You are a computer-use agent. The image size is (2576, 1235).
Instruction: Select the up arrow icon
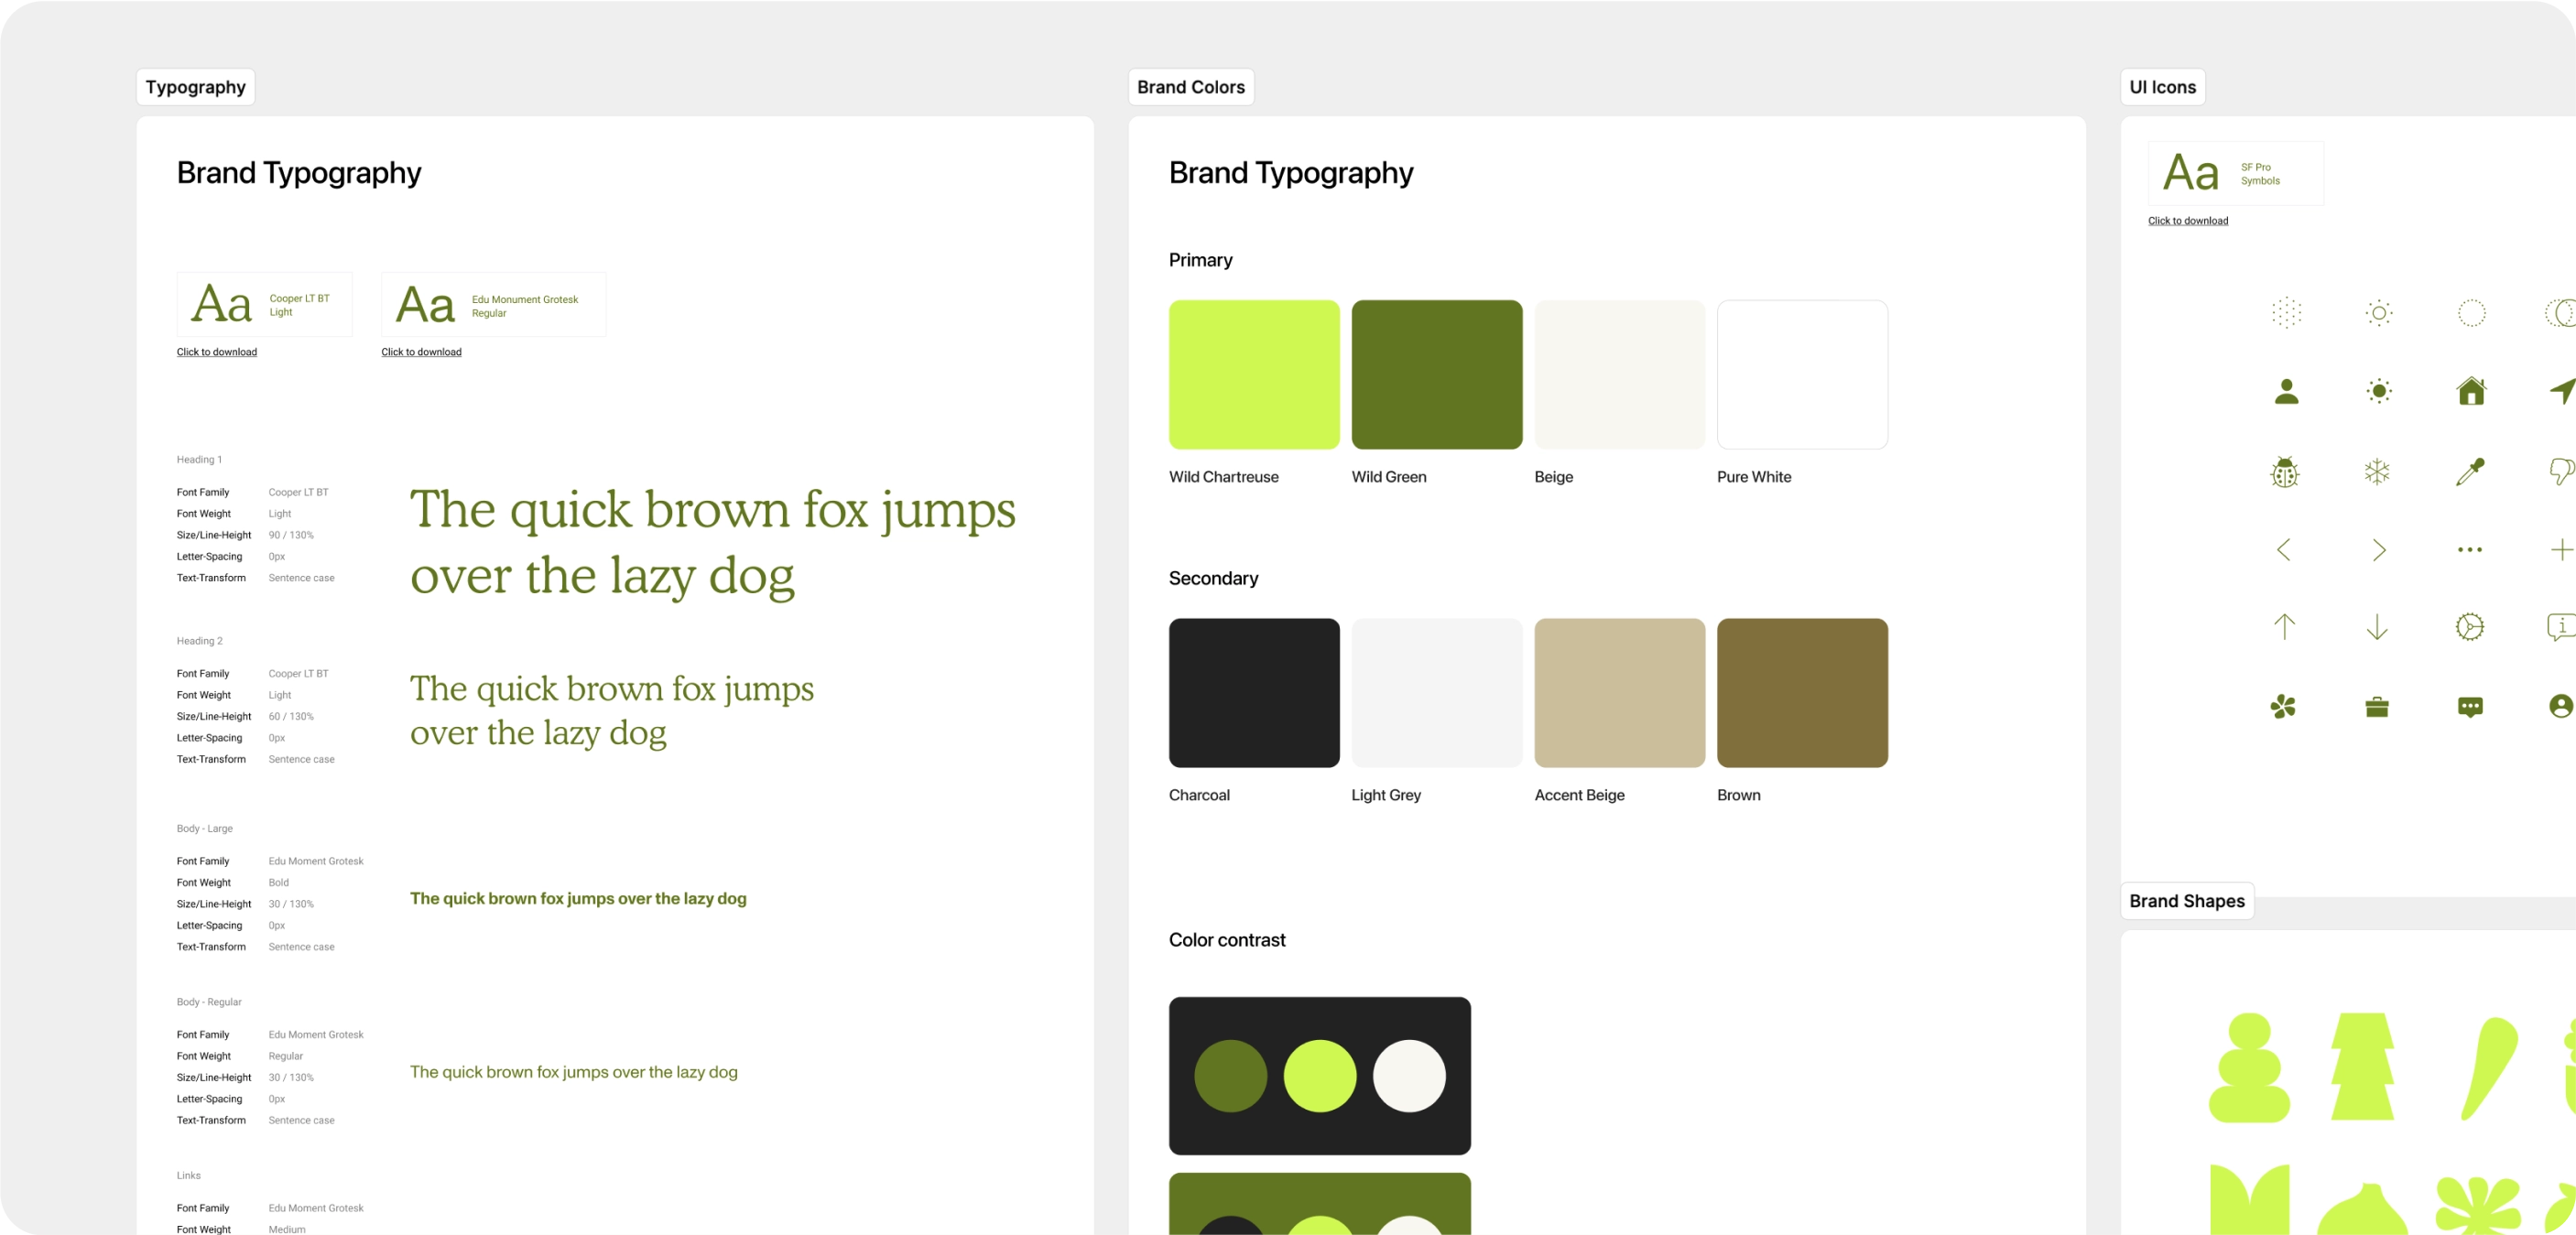tap(2284, 627)
